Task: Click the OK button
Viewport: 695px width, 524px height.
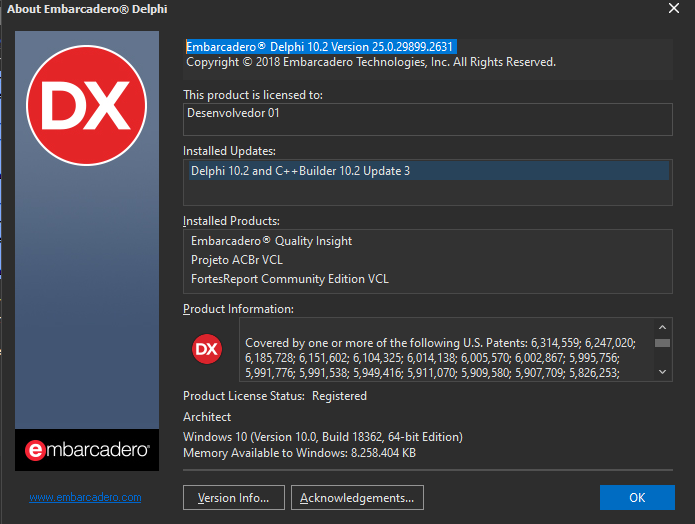Action: click(637, 497)
